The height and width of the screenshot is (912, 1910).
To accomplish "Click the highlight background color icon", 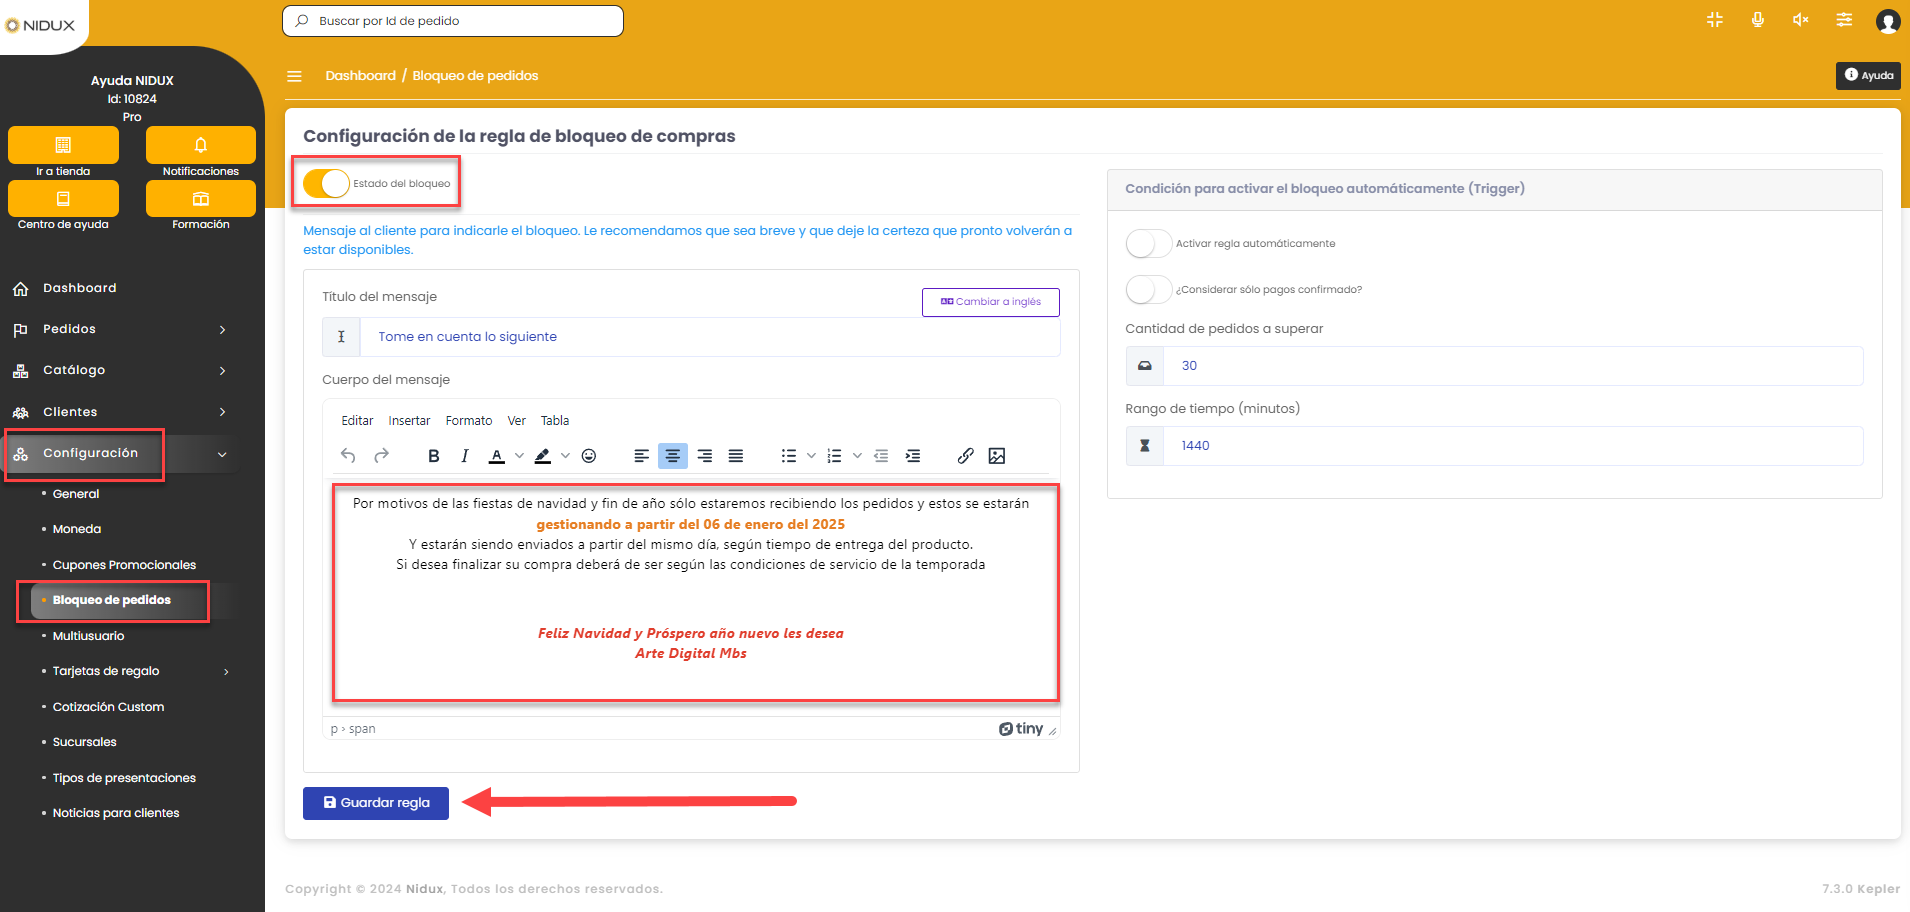I will point(543,456).
